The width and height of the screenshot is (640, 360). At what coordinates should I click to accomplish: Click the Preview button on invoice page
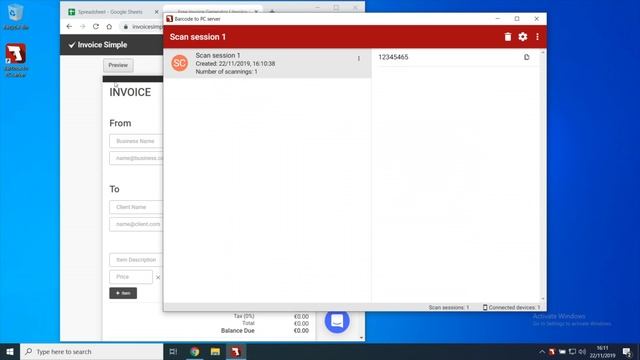click(x=118, y=65)
